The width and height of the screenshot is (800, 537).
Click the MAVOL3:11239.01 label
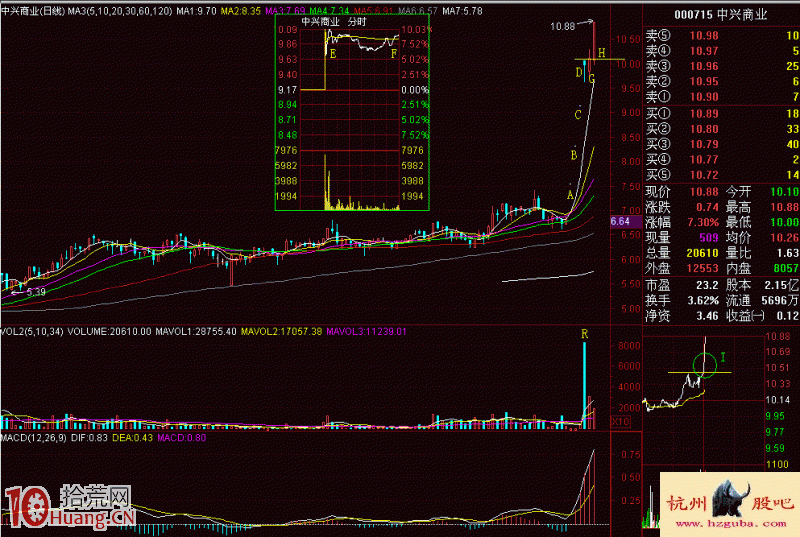[x=366, y=331]
